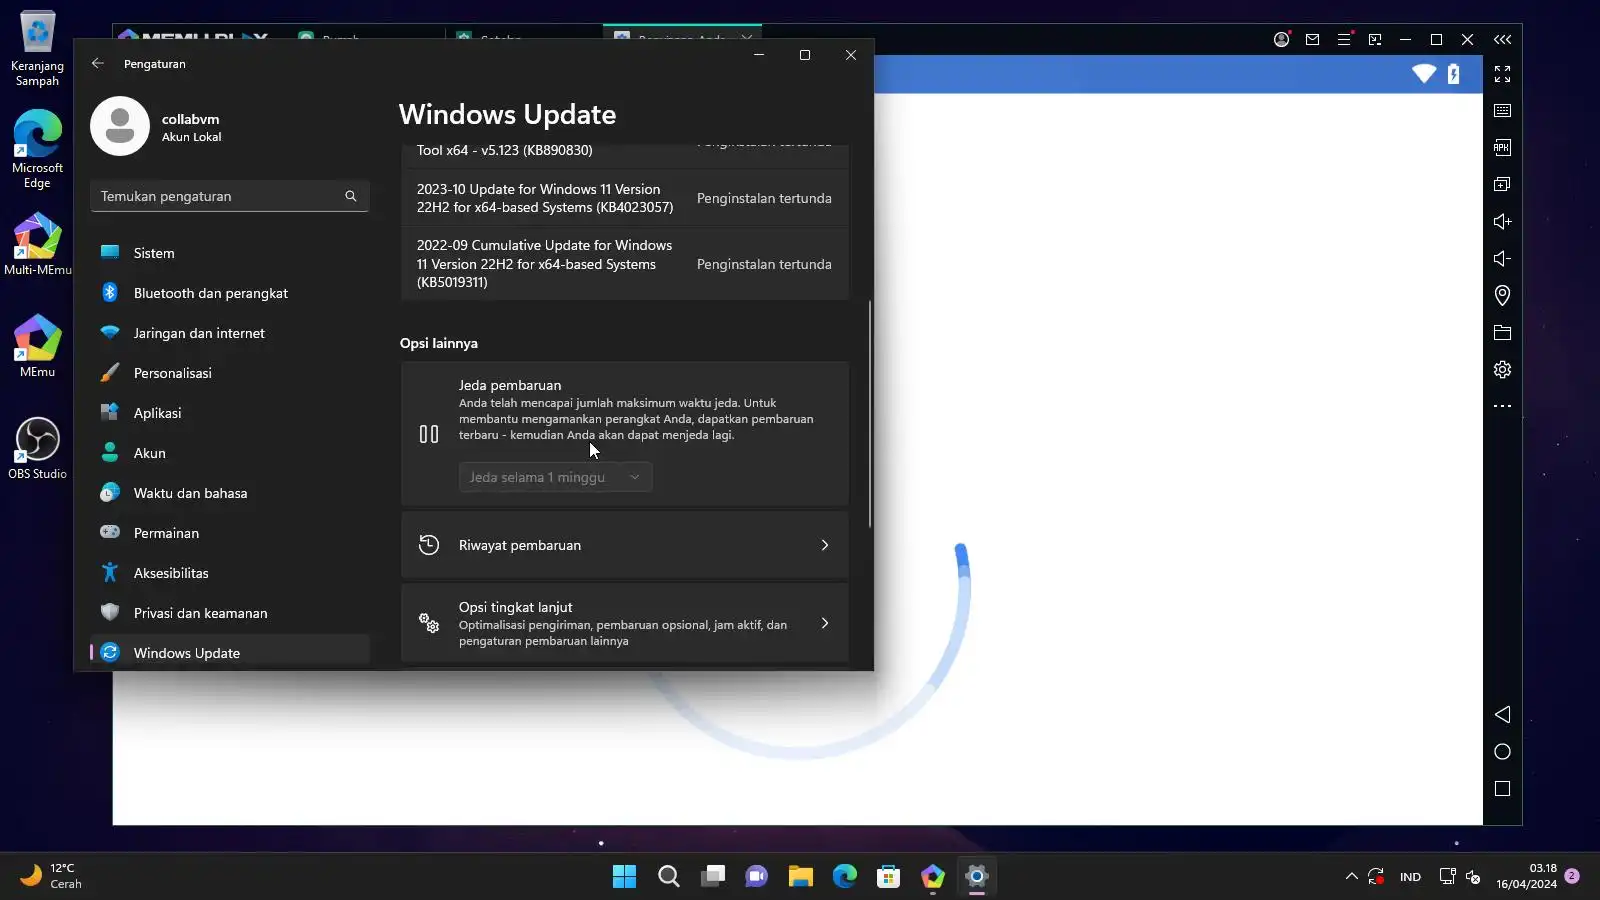Select Aplikasi in settings sidebar
Viewport: 1600px width, 900px height.
point(229,413)
